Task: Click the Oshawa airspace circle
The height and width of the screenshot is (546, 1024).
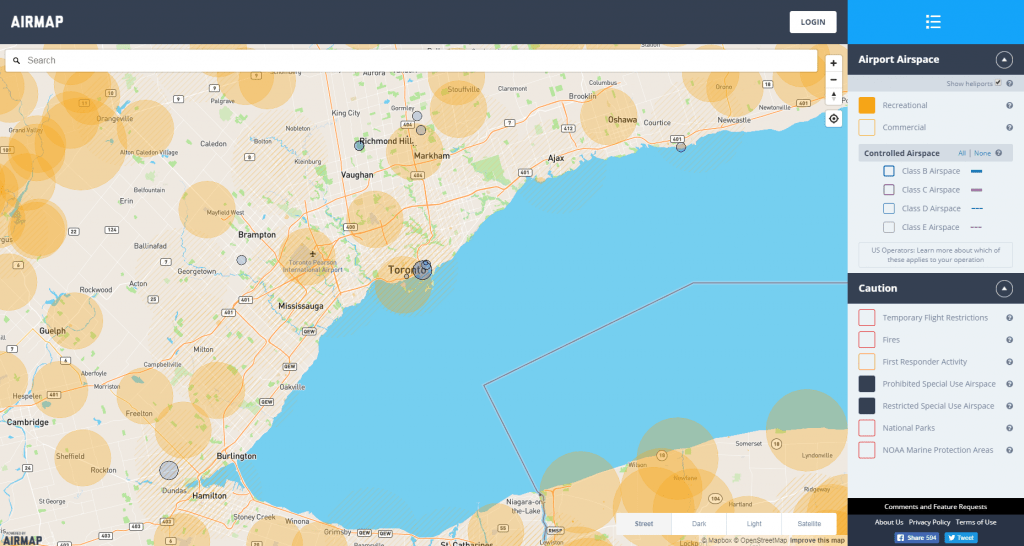Action: (x=609, y=116)
